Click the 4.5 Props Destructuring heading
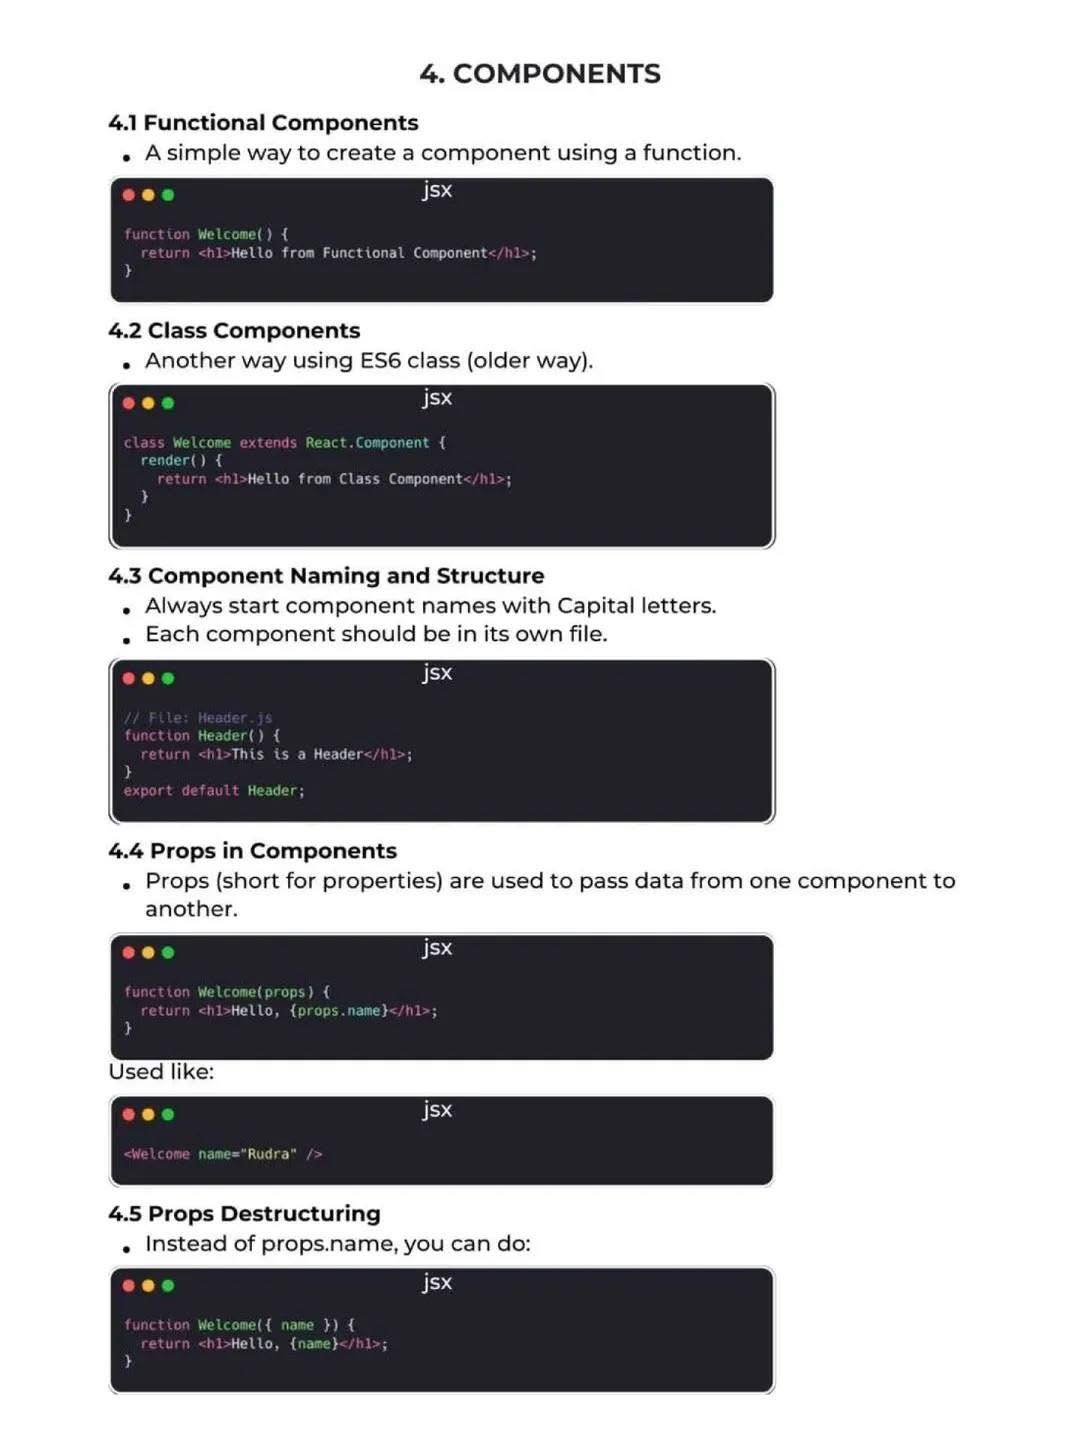This screenshot has width=1080, height=1440. coord(244,1214)
